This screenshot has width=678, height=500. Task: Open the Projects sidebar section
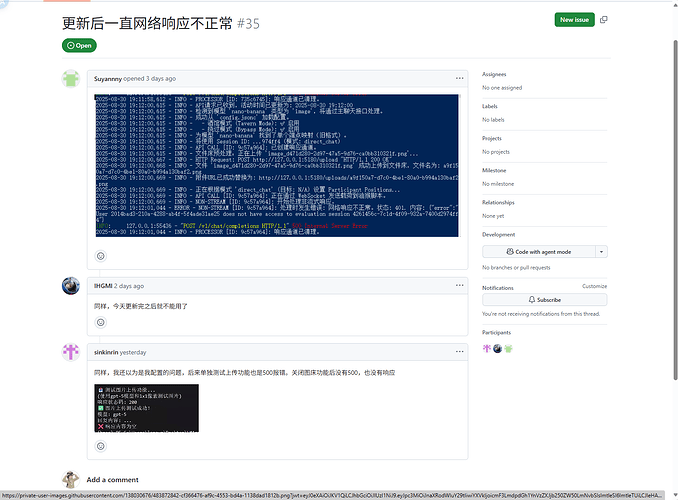[x=492, y=138]
